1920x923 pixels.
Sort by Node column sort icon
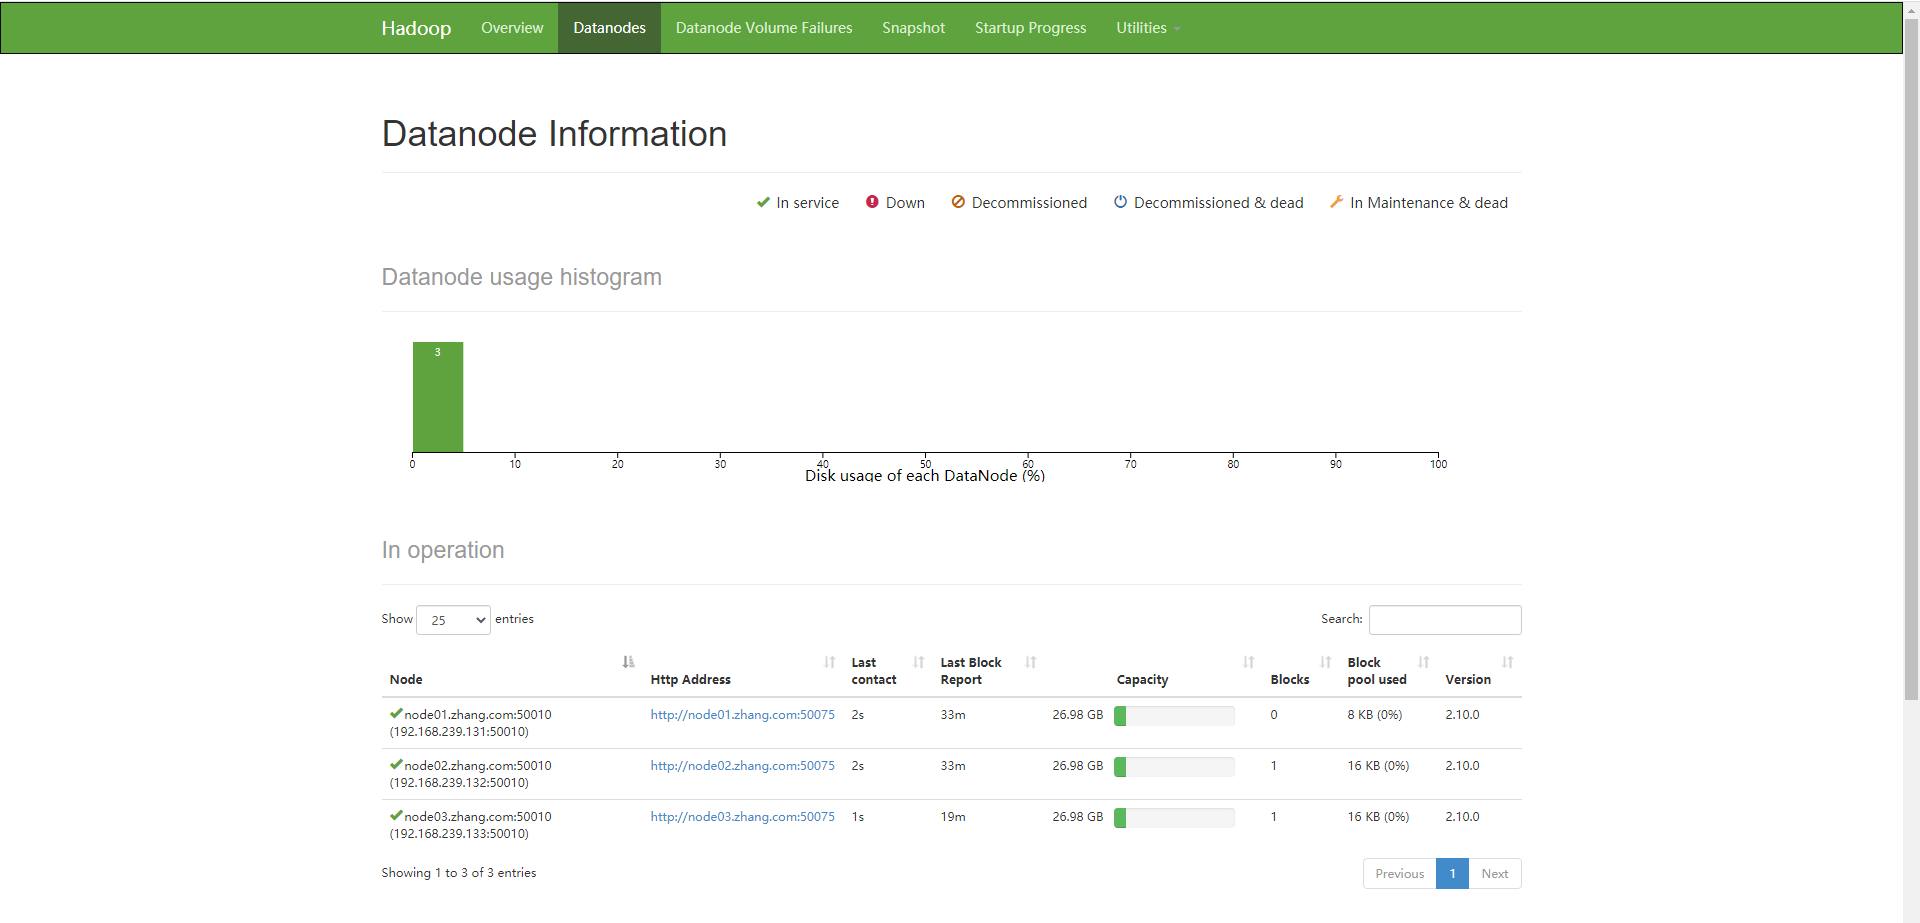pos(628,662)
